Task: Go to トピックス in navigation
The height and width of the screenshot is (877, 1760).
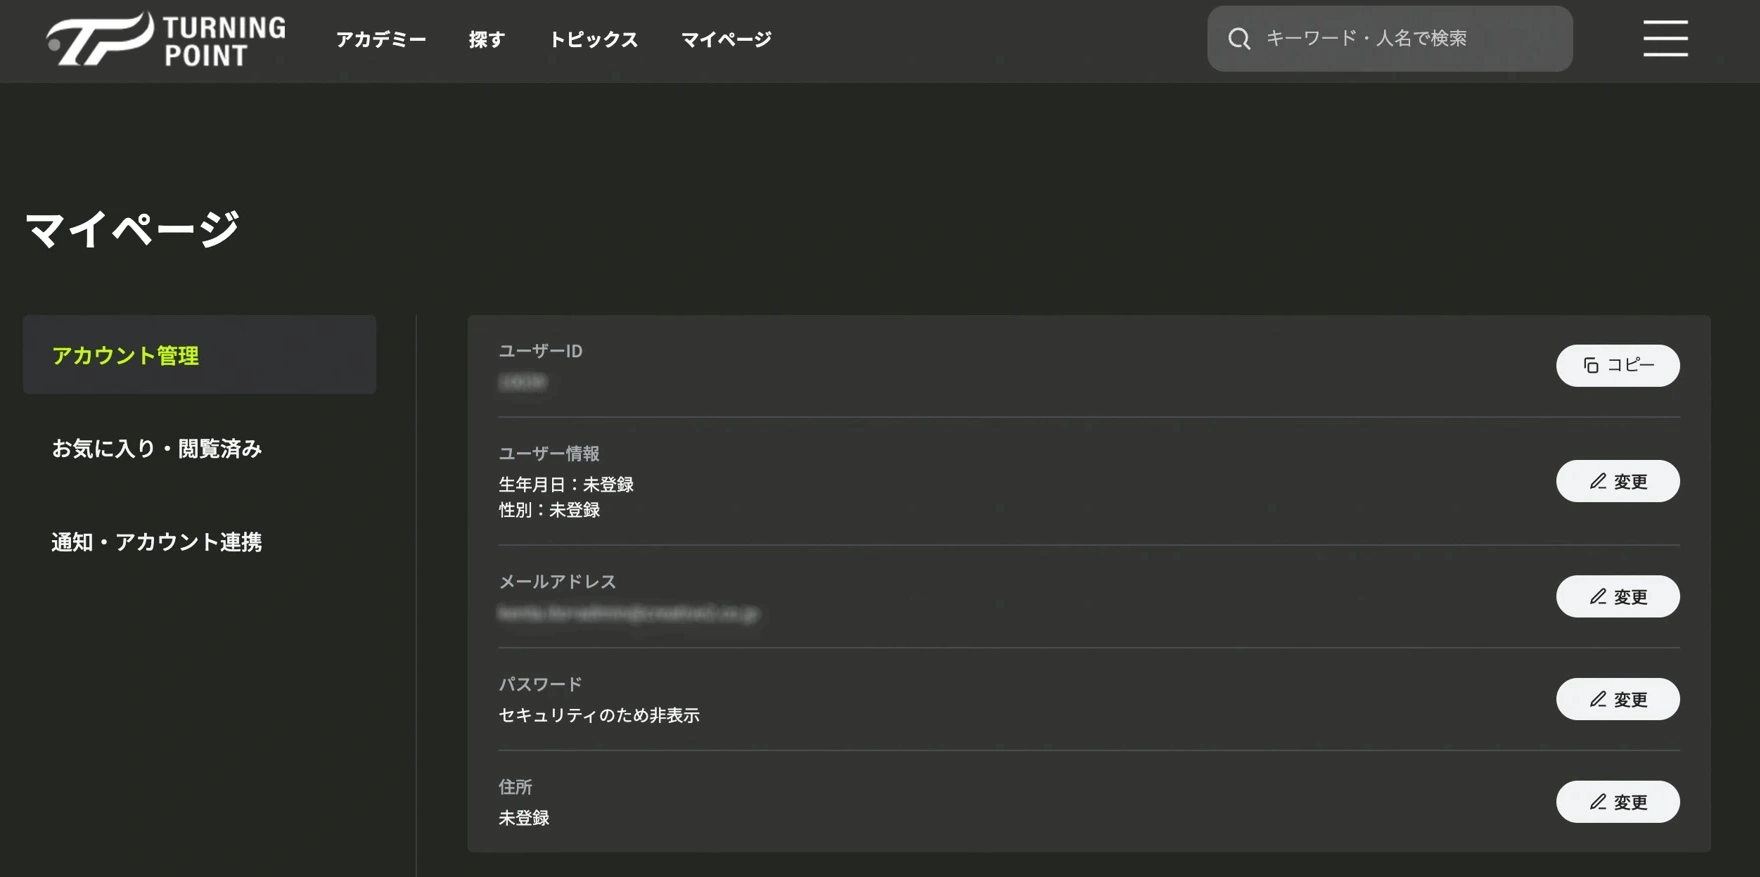Action: click(x=593, y=39)
